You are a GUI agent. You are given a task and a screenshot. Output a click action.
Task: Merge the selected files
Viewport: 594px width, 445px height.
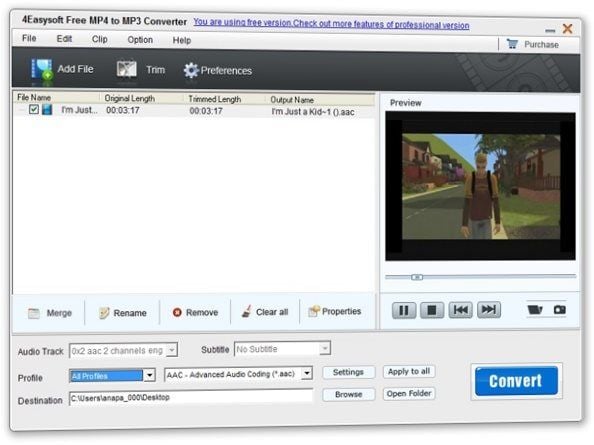coord(50,313)
